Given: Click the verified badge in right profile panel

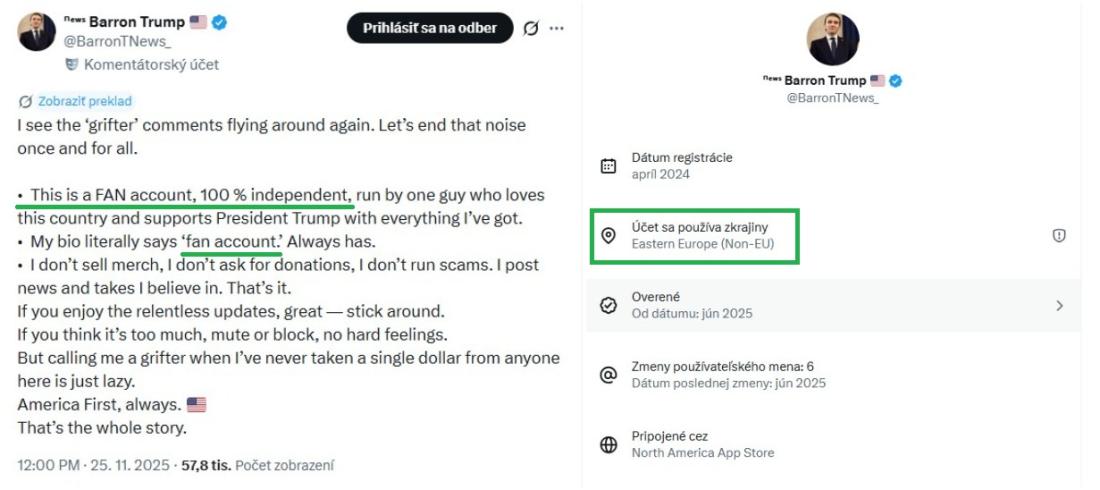Looking at the screenshot, I should pos(897,80).
